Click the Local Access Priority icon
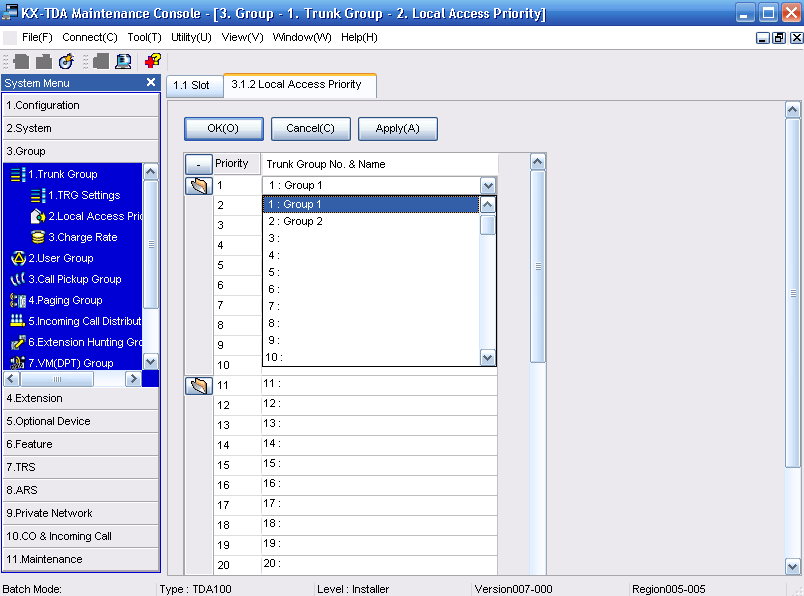This screenshot has width=804, height=596. 38,216
